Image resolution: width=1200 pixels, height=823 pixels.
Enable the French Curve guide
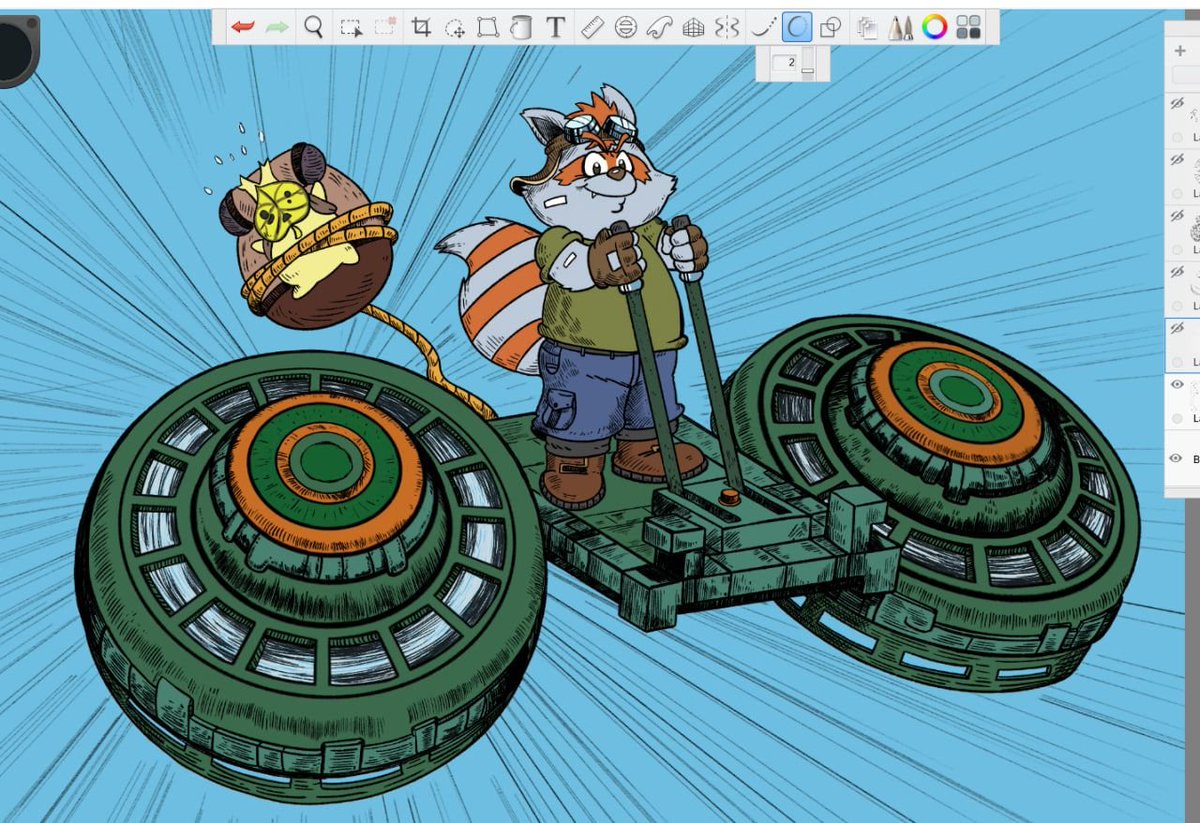pos(659,27)
